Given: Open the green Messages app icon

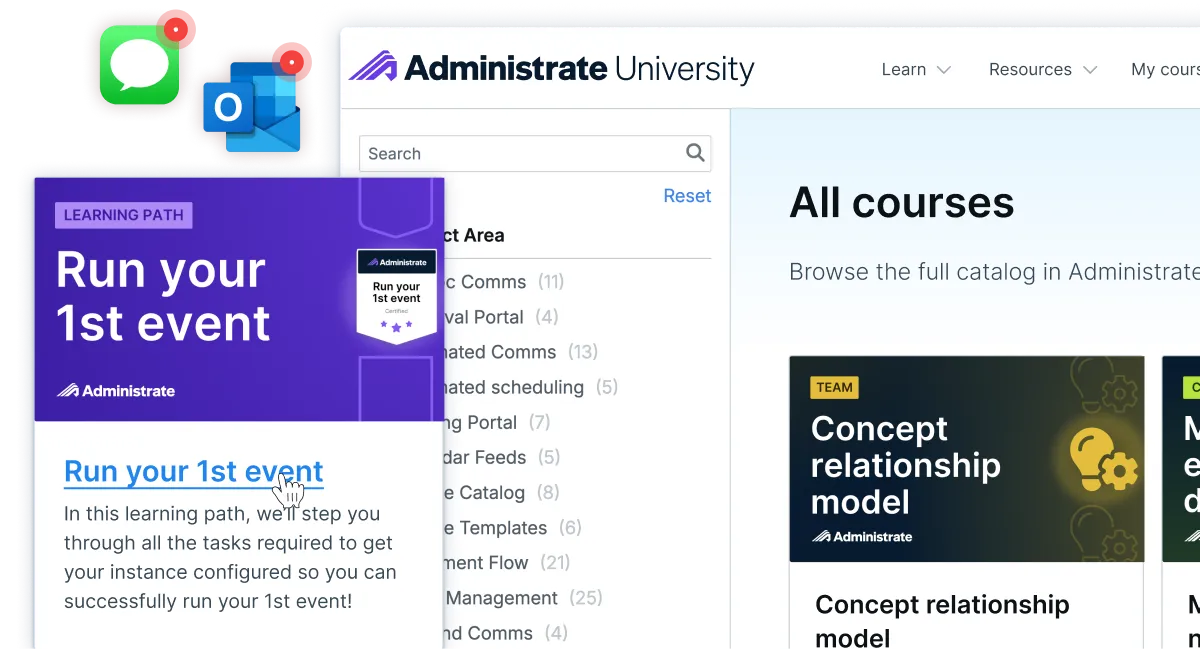Looking at the screenshot, I should pyautogui.click(x=139, y=64).
